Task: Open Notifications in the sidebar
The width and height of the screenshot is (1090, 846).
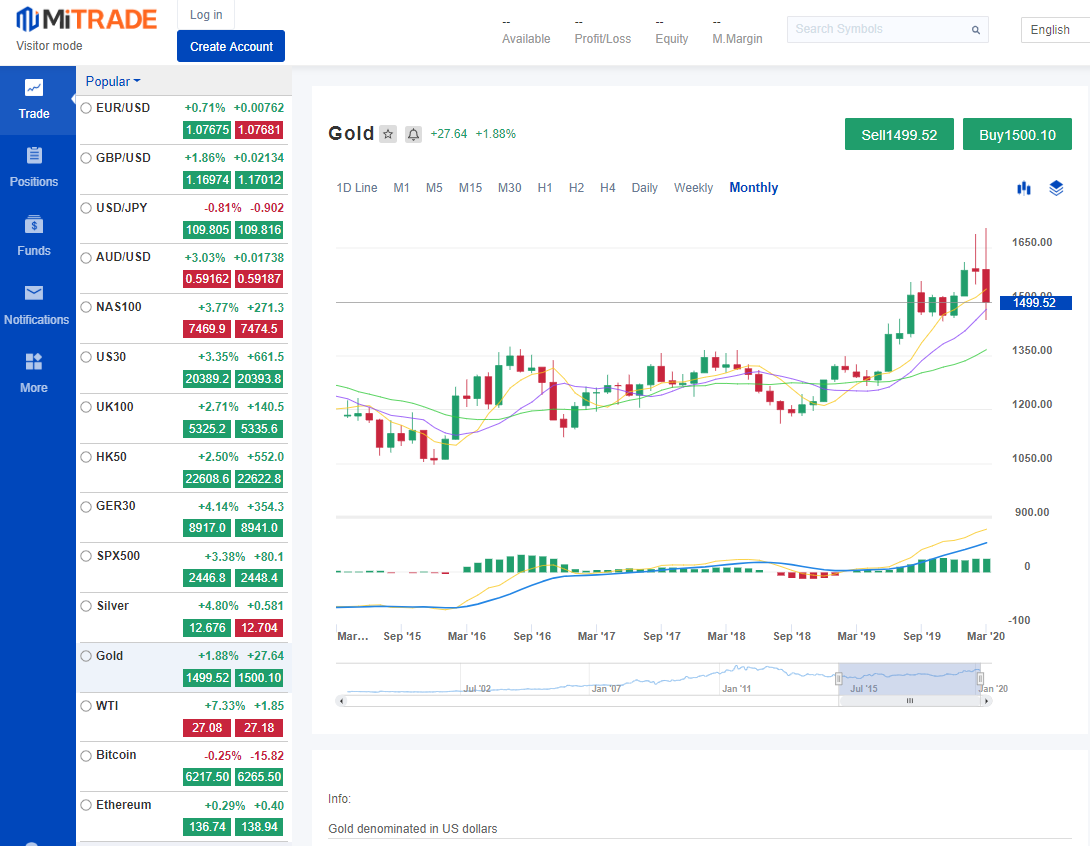Action: (x=36, y=306)
